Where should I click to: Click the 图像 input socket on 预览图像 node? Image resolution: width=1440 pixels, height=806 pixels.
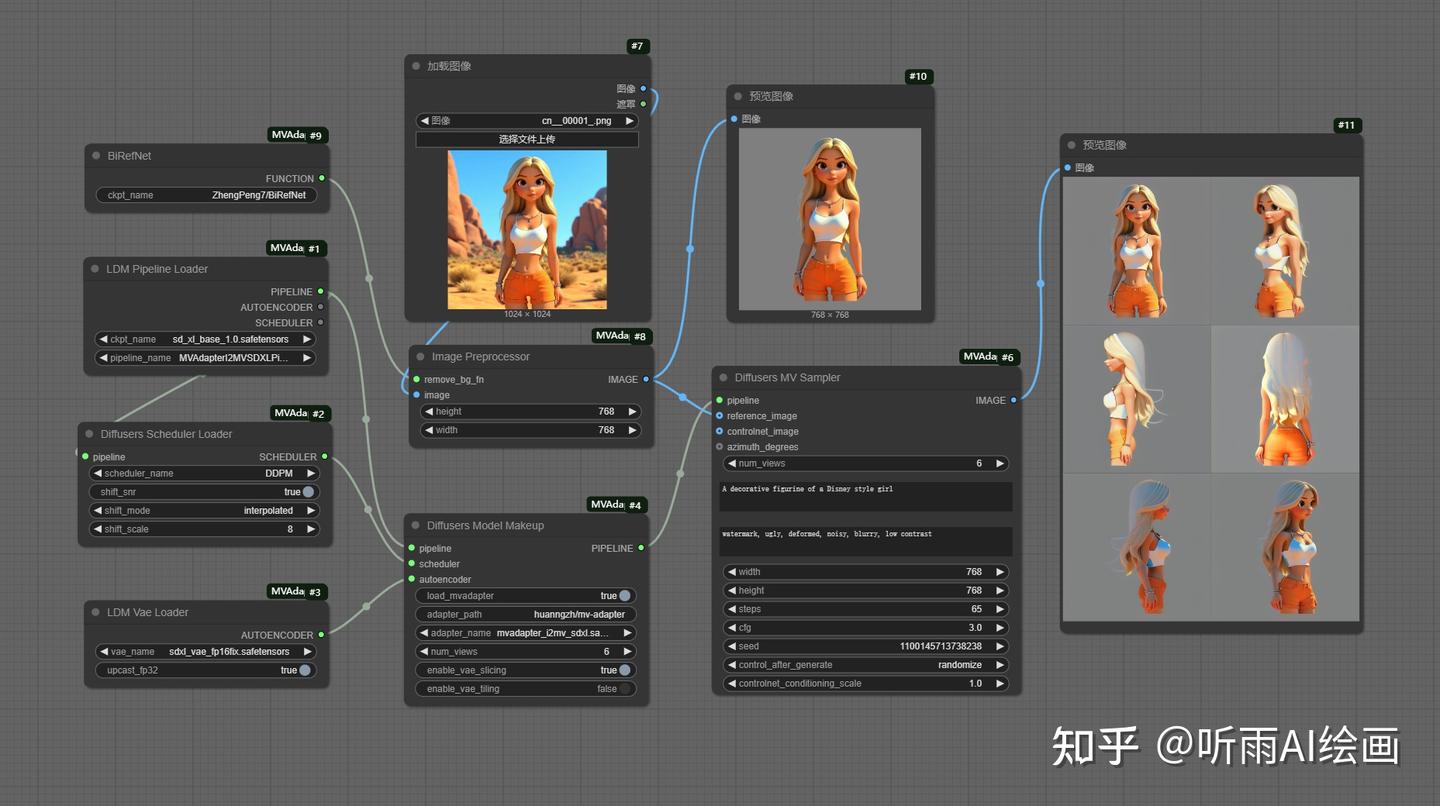[736, 119]
